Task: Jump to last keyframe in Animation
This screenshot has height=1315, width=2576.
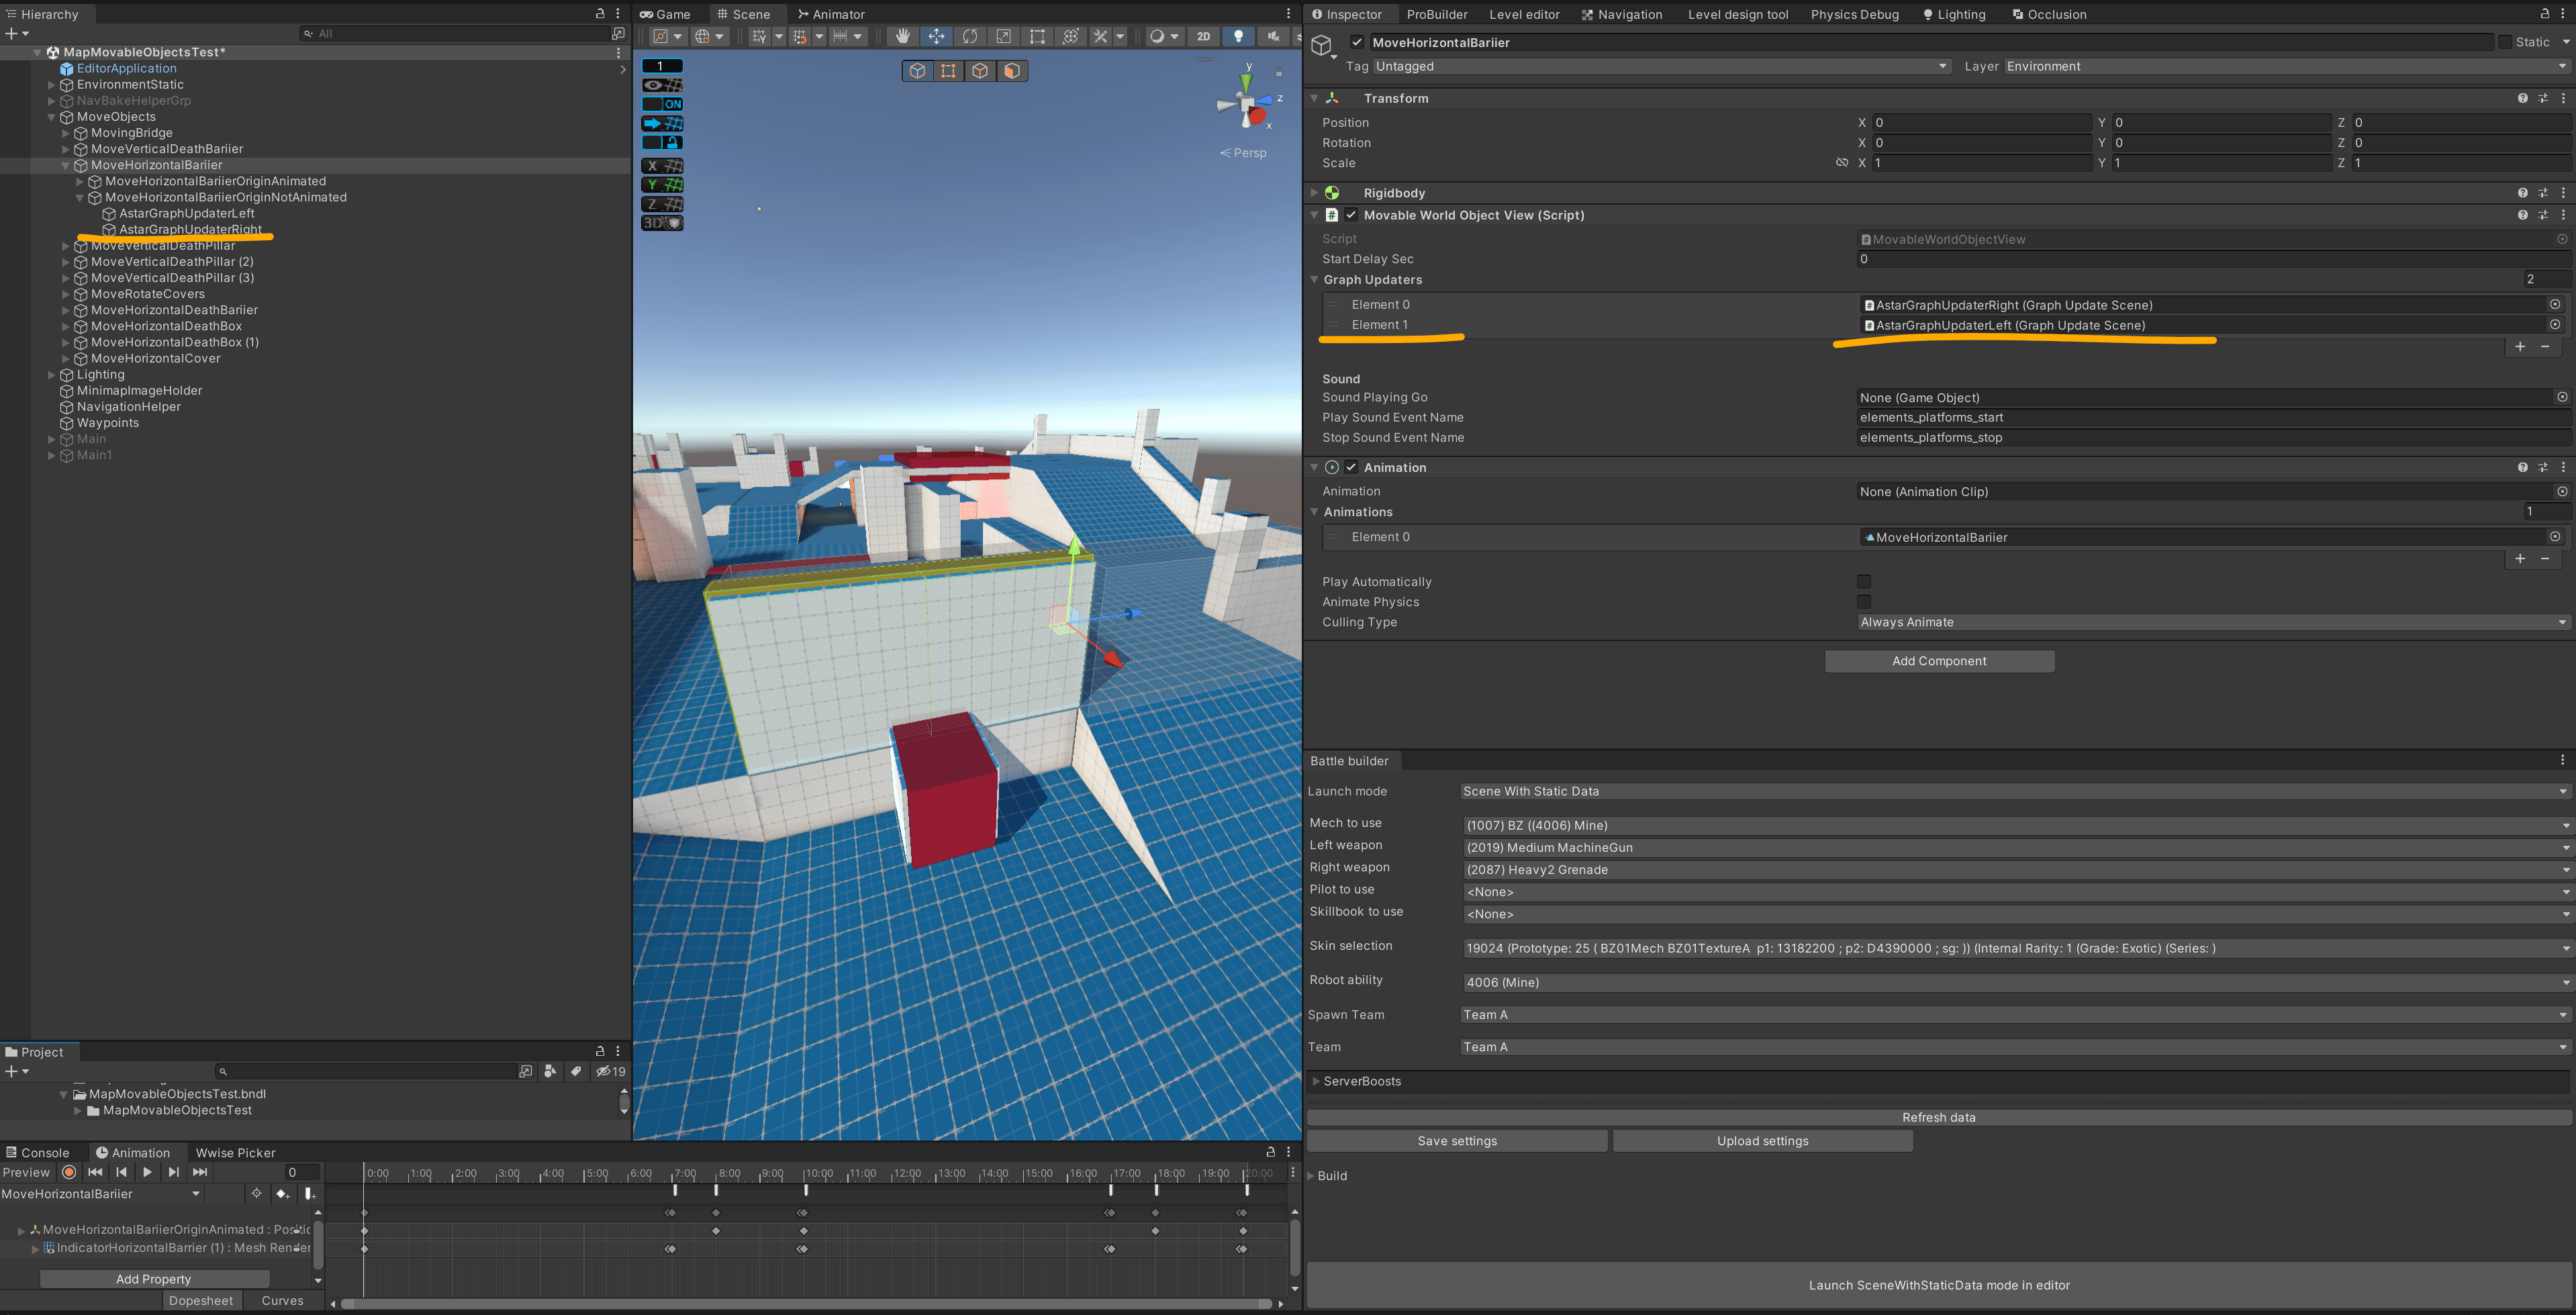Action: coord(200,1172)
